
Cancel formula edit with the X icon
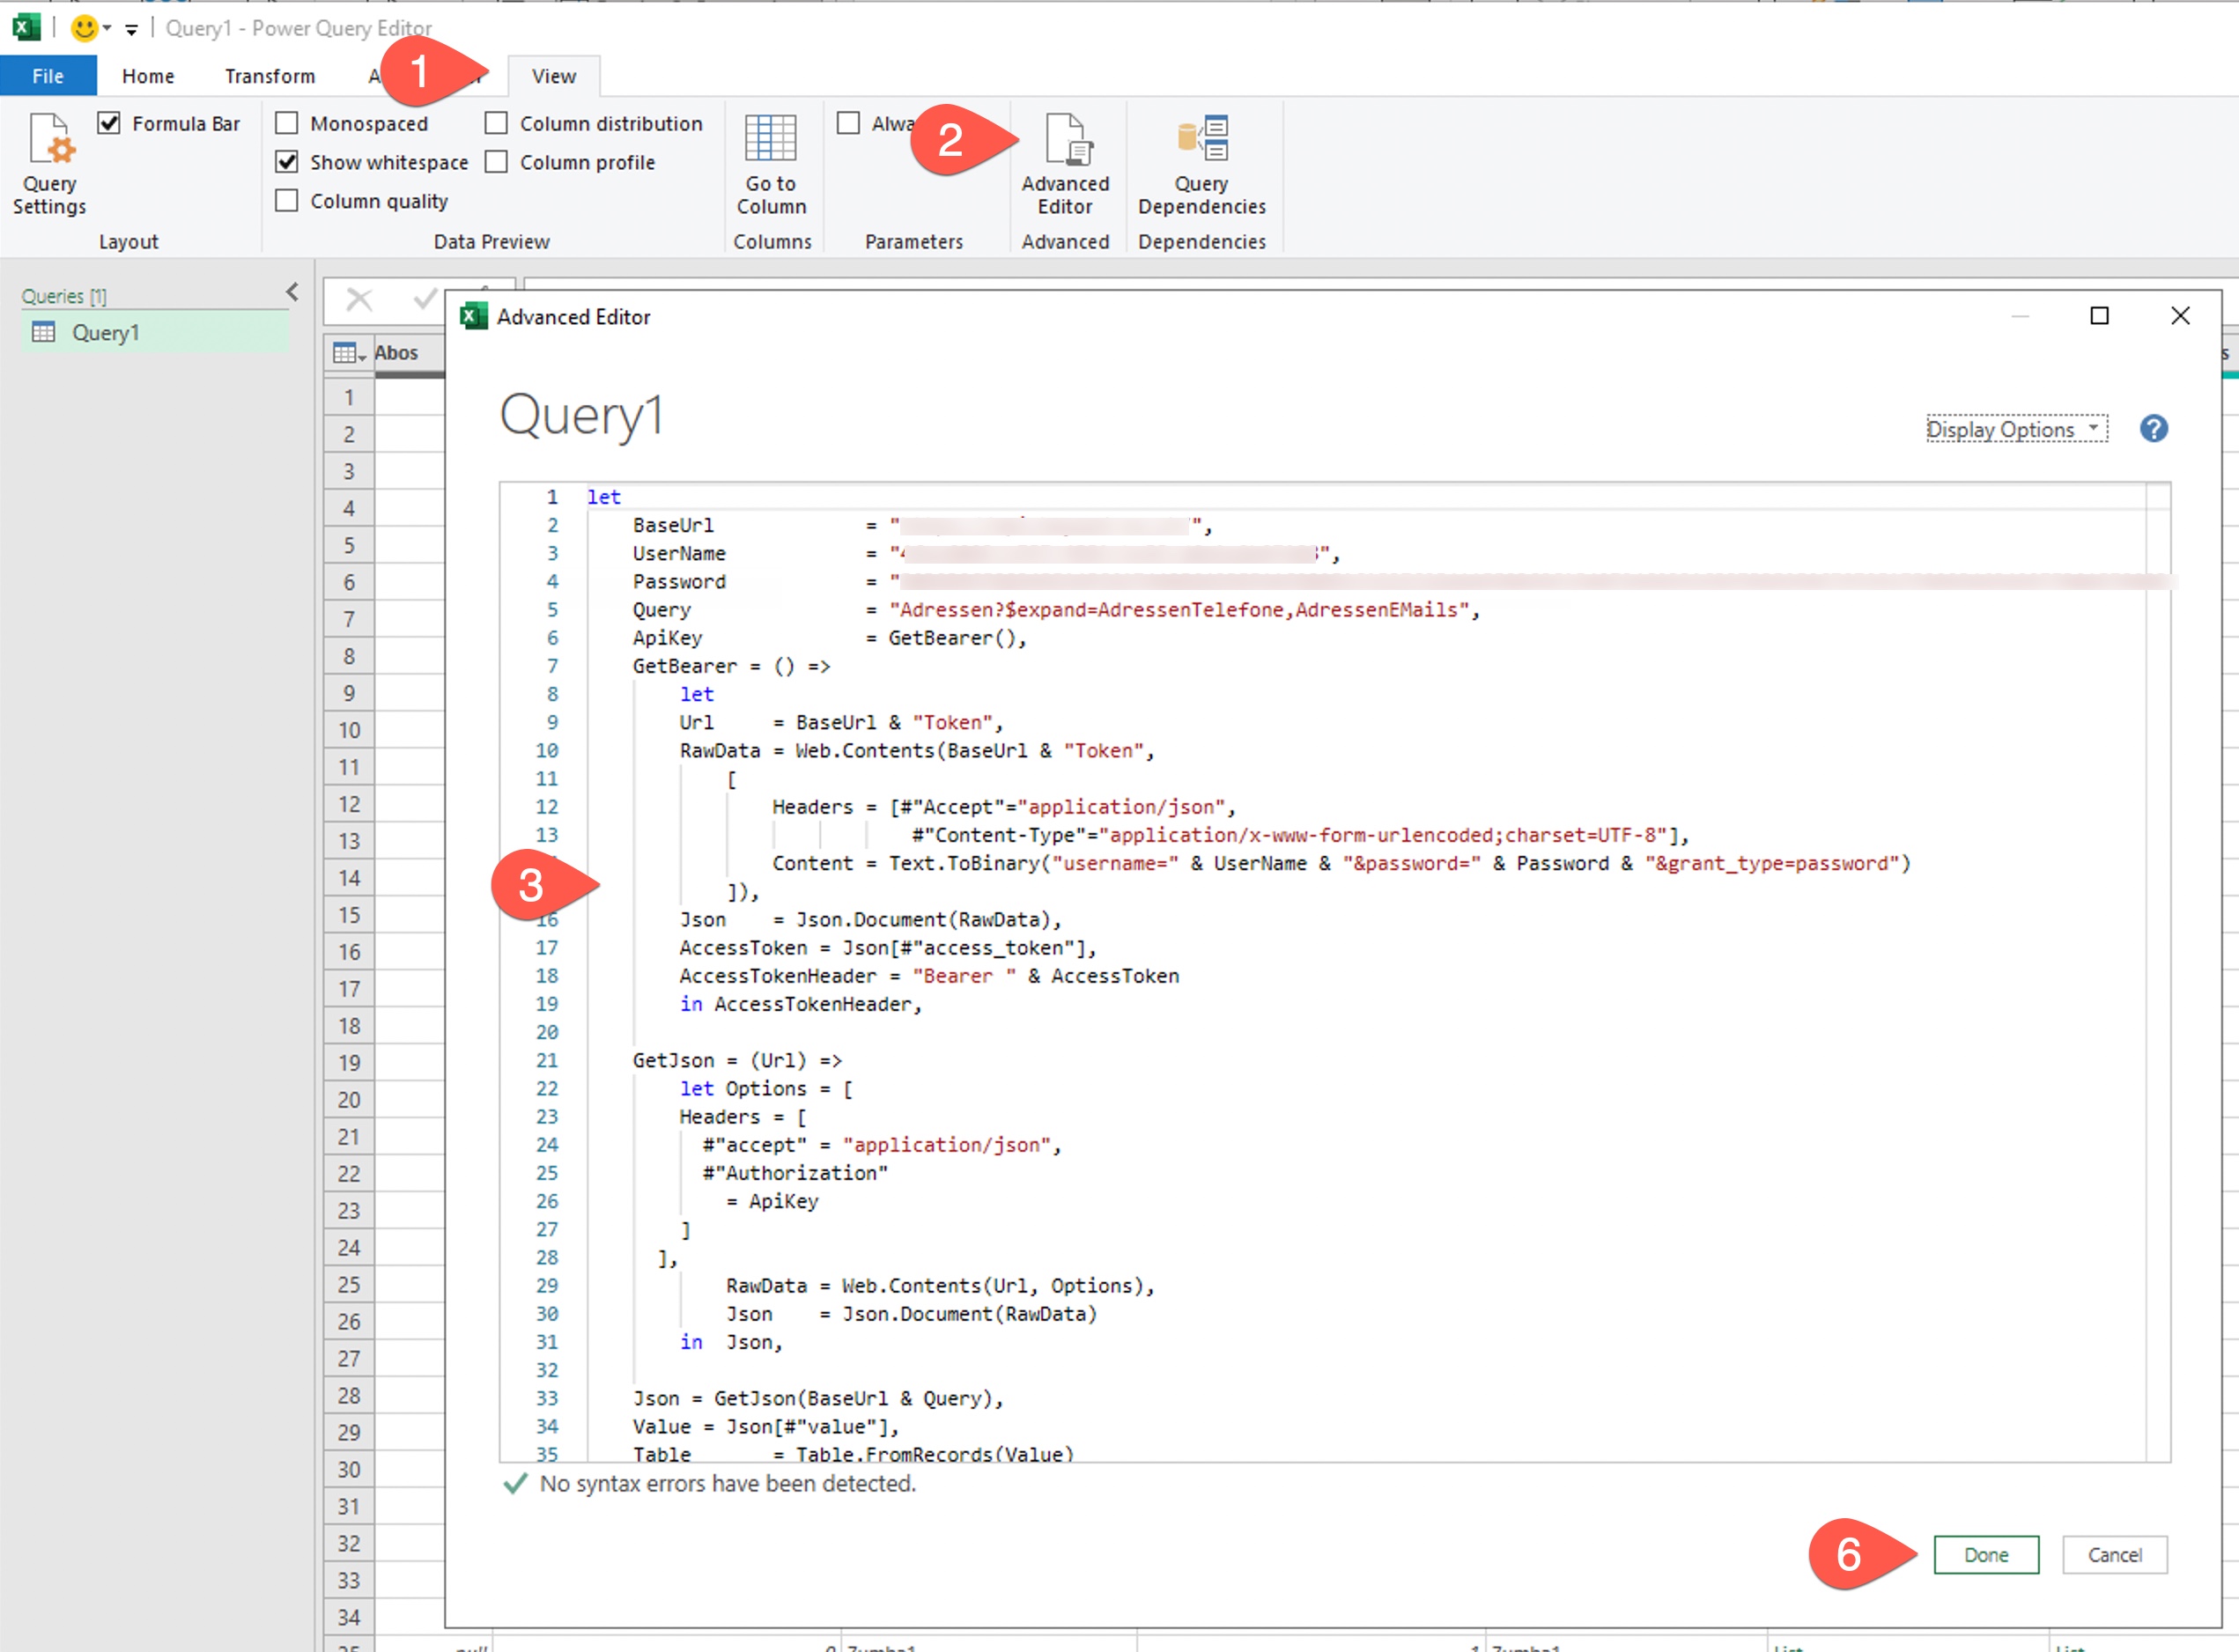[x=358, y=299]
